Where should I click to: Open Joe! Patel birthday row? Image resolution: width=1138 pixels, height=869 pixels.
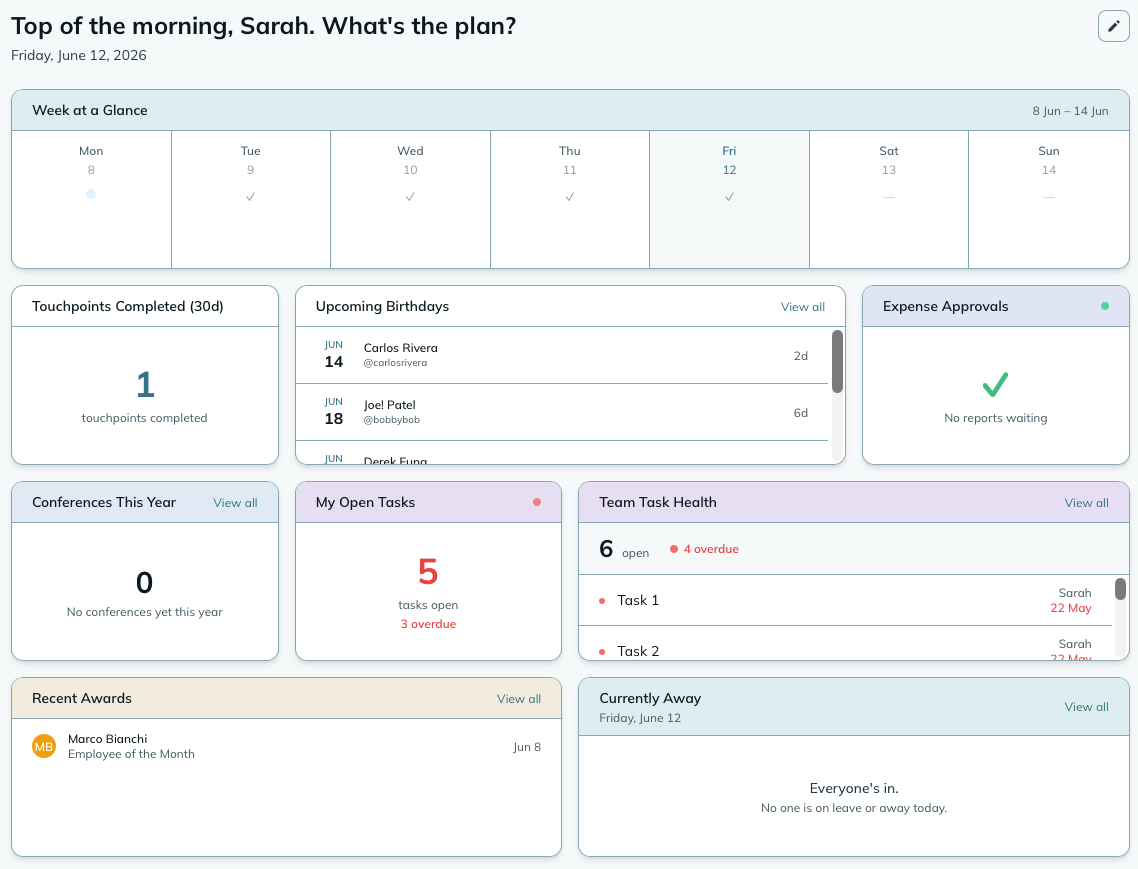(562, 412)
